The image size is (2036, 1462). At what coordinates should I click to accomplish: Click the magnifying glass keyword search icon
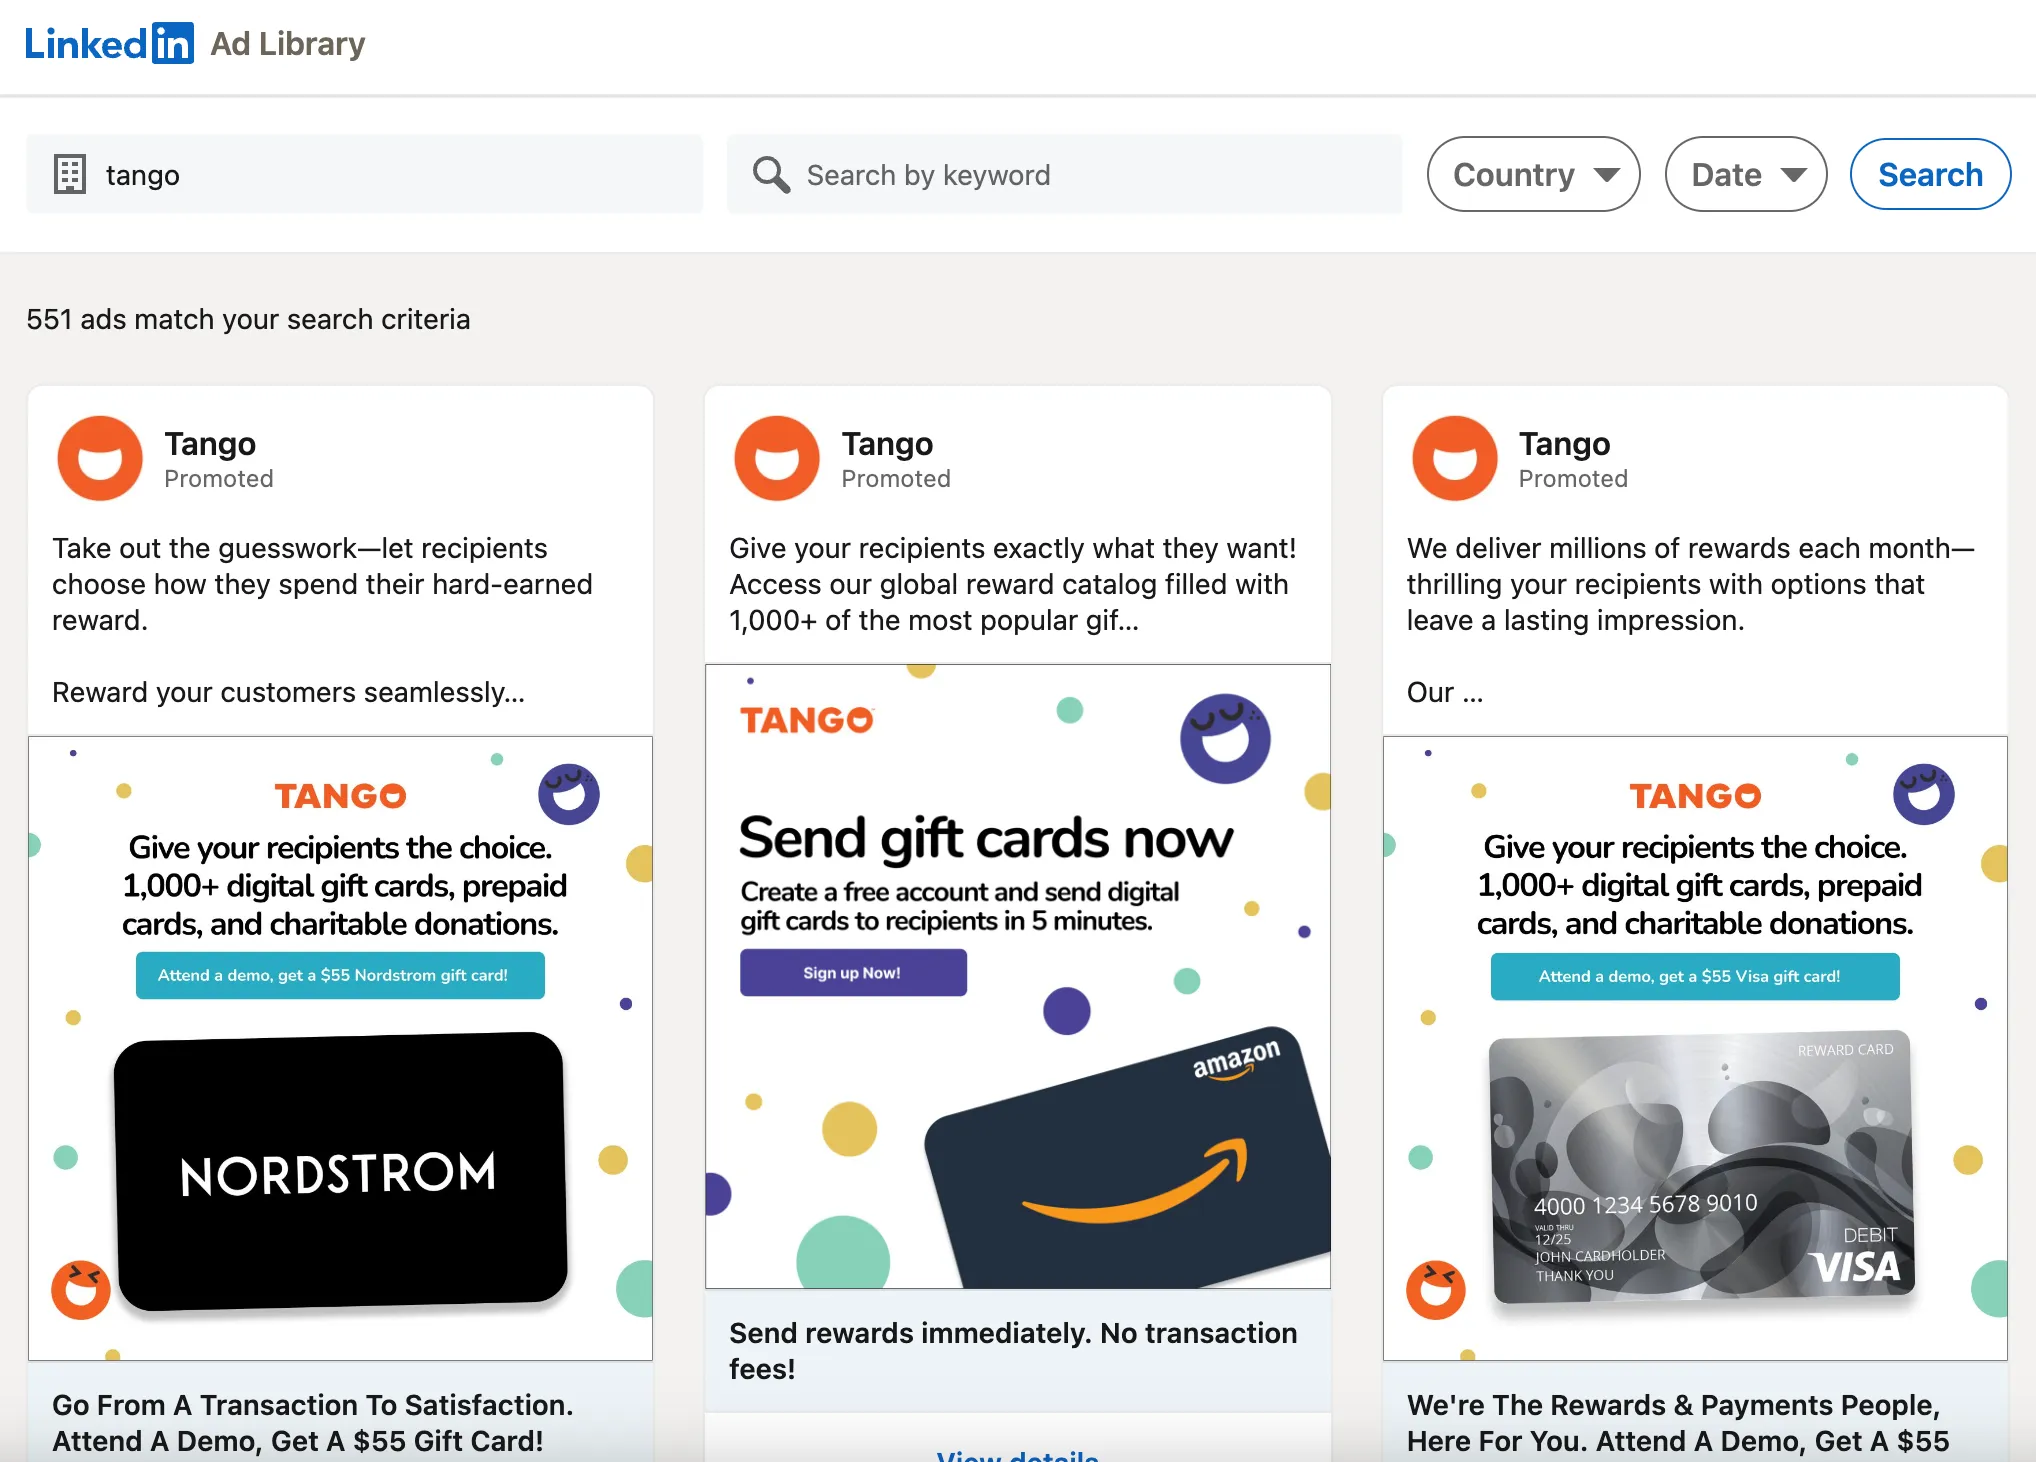click(771, 175)
